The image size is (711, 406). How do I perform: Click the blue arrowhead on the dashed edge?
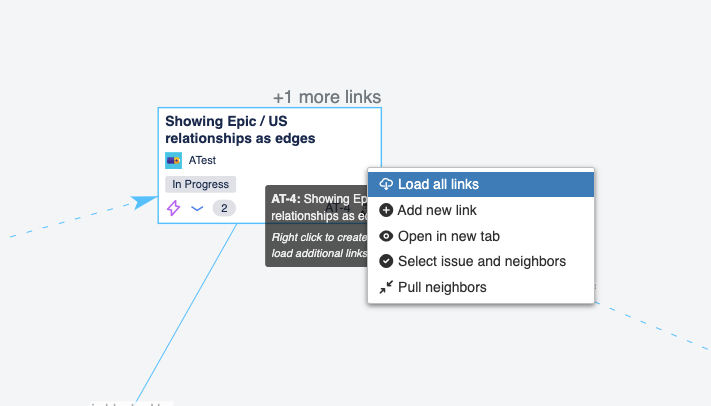143,202
